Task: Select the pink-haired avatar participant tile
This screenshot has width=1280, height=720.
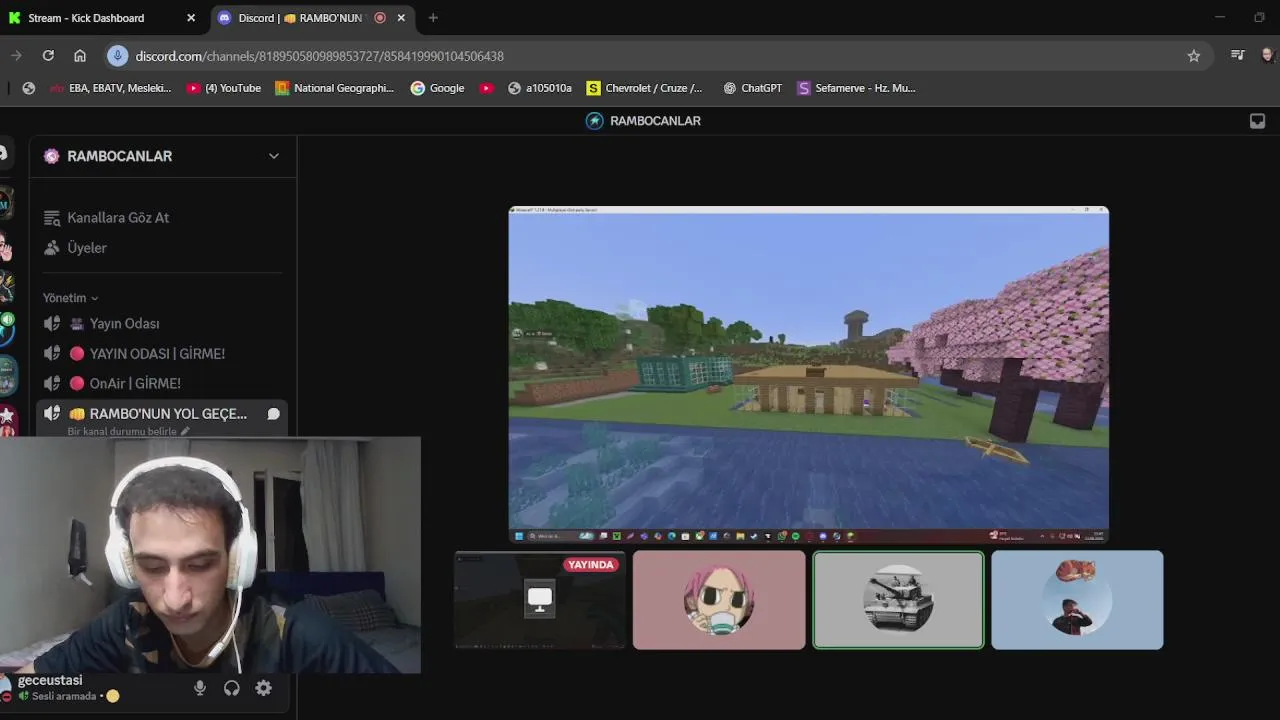Action: (x=719, y=600)
